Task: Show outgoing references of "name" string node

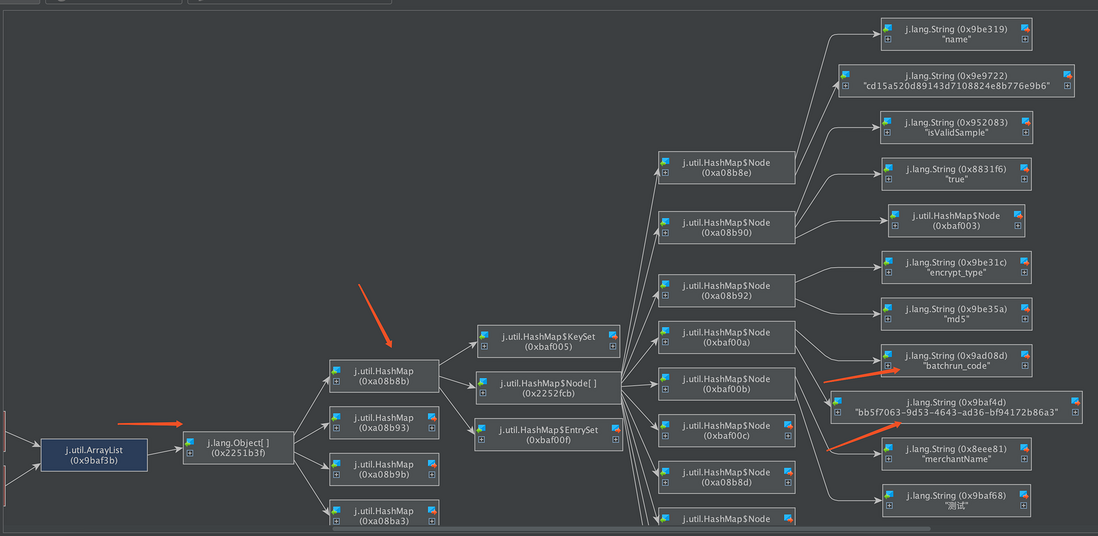Action: (x=1025, y=29)
